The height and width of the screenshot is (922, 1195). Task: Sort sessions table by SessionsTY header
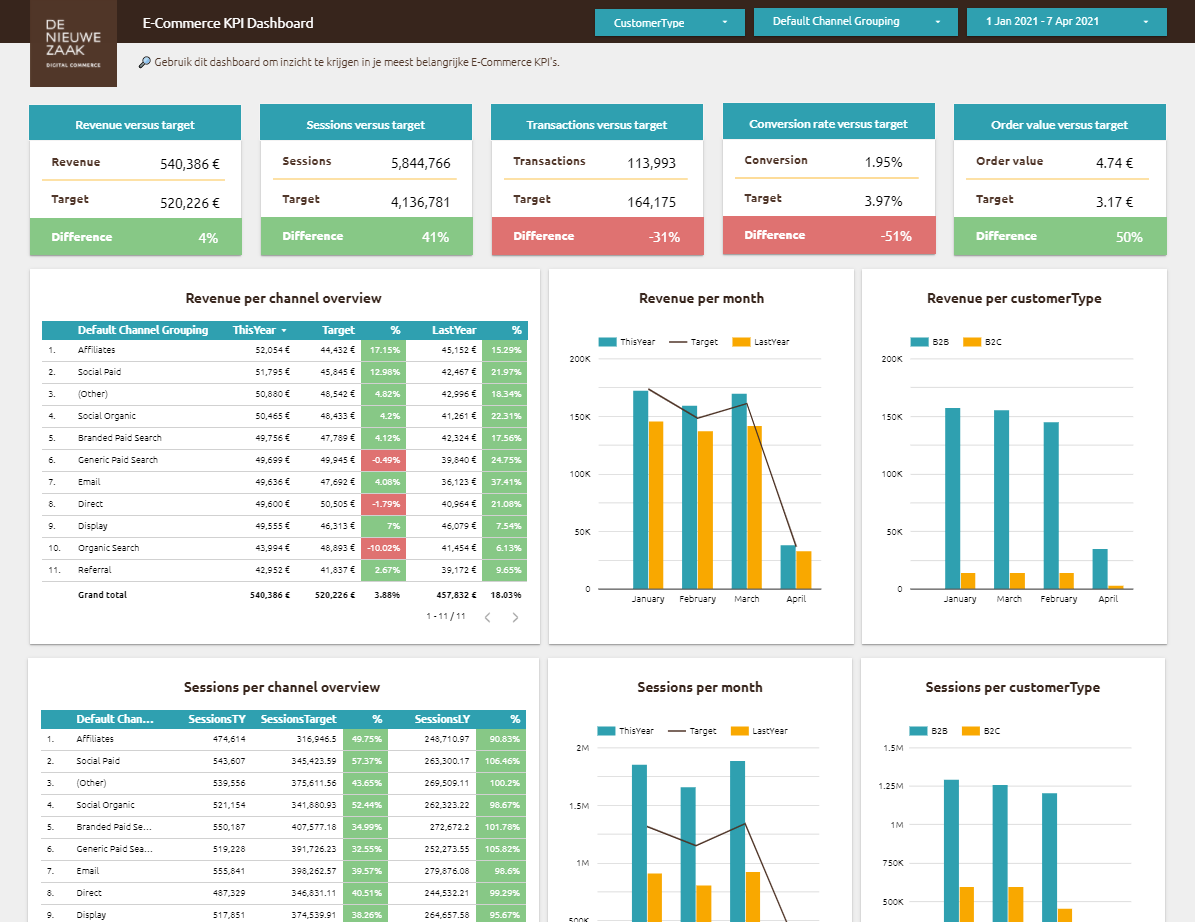(216, 719)
